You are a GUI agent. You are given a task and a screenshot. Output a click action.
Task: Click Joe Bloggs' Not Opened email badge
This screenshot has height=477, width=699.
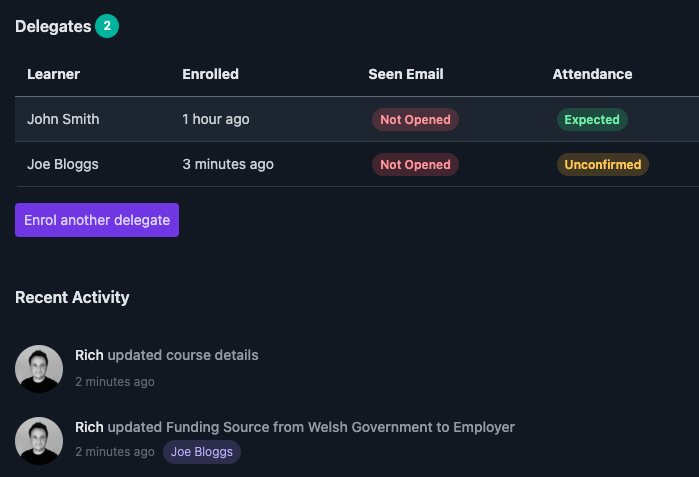[415, 164]
